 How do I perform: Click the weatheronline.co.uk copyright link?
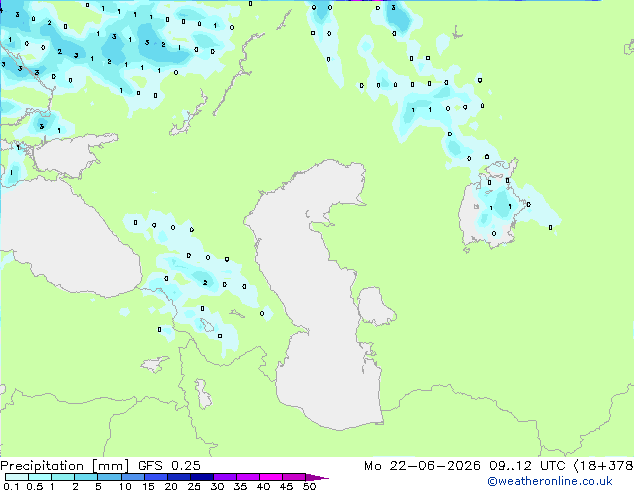pos(550,481)
